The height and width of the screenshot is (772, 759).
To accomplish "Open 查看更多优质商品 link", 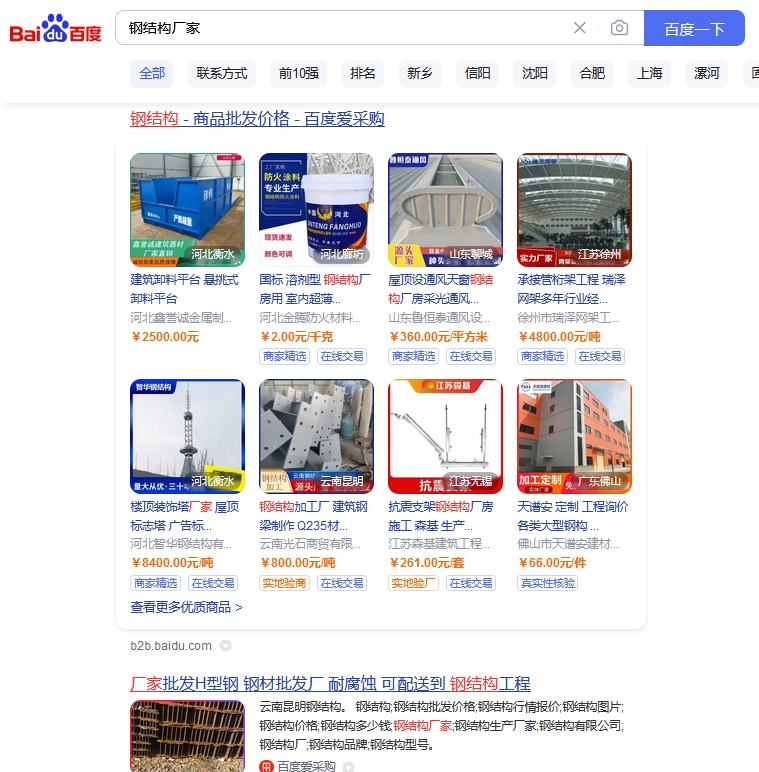I will pos(187,607).
